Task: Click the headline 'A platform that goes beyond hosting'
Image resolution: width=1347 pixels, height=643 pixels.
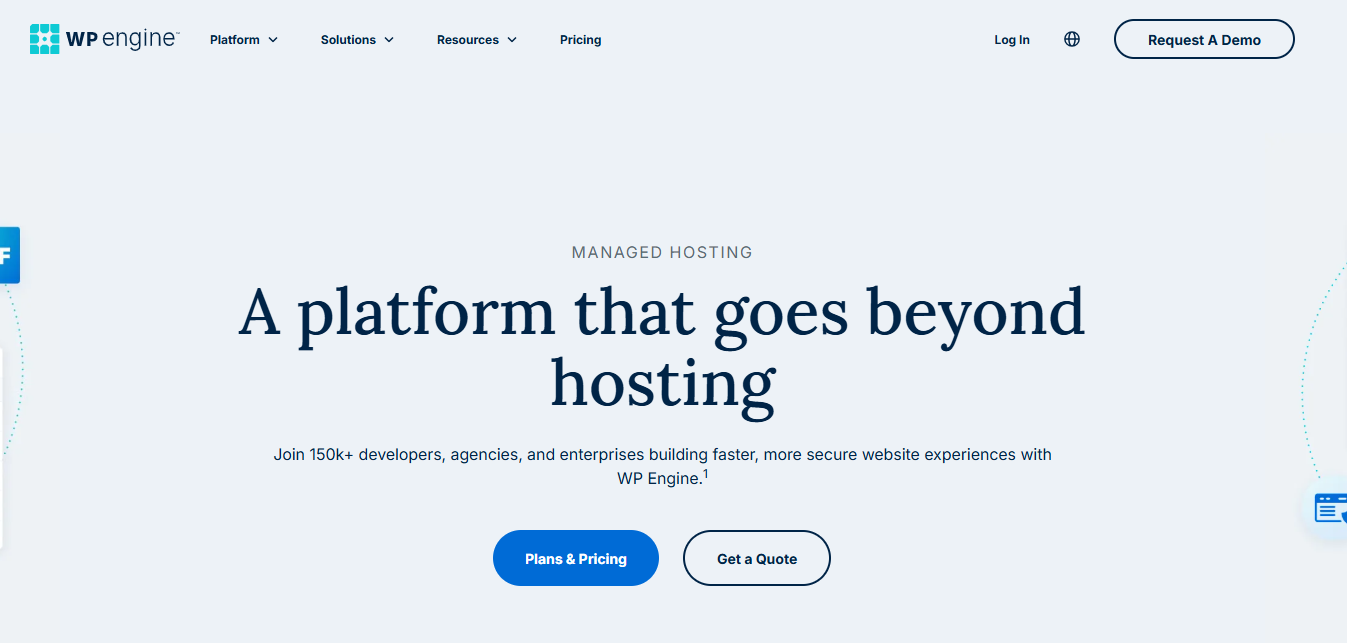Action: click(x=662, y=348)
